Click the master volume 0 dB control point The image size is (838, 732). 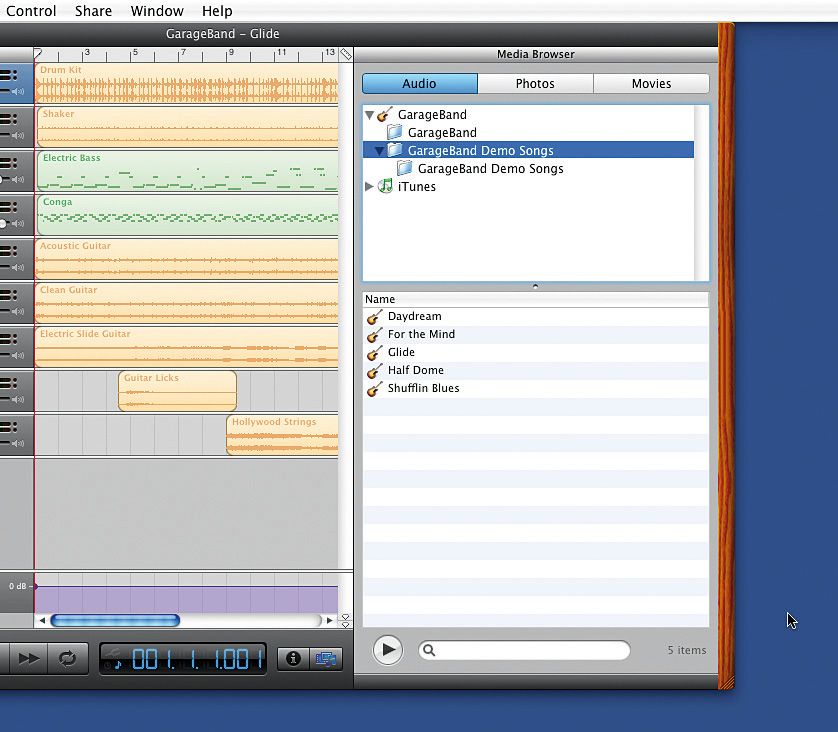(36, 586)
